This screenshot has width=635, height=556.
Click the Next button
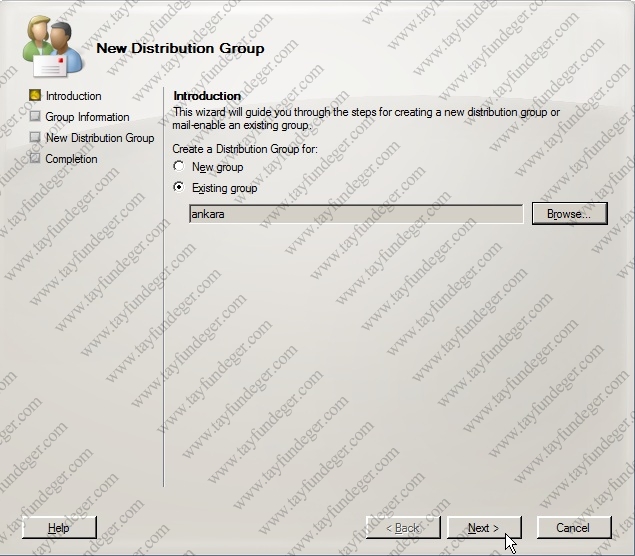[x=484, y=527]
